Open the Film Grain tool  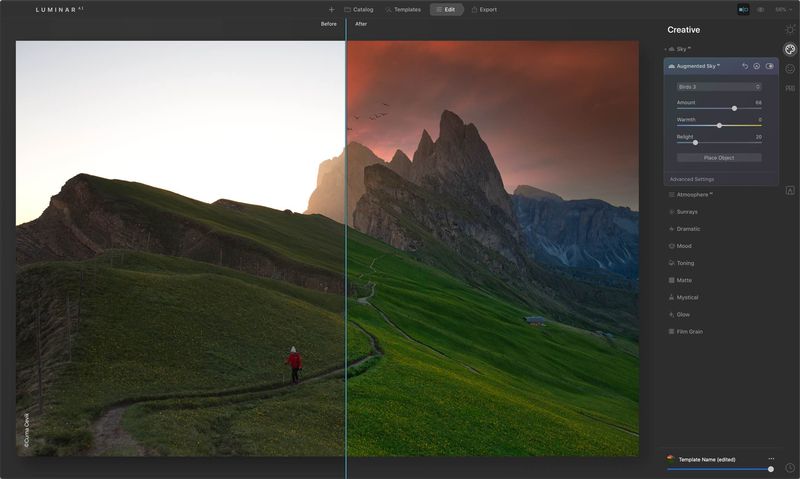point(686,332)
